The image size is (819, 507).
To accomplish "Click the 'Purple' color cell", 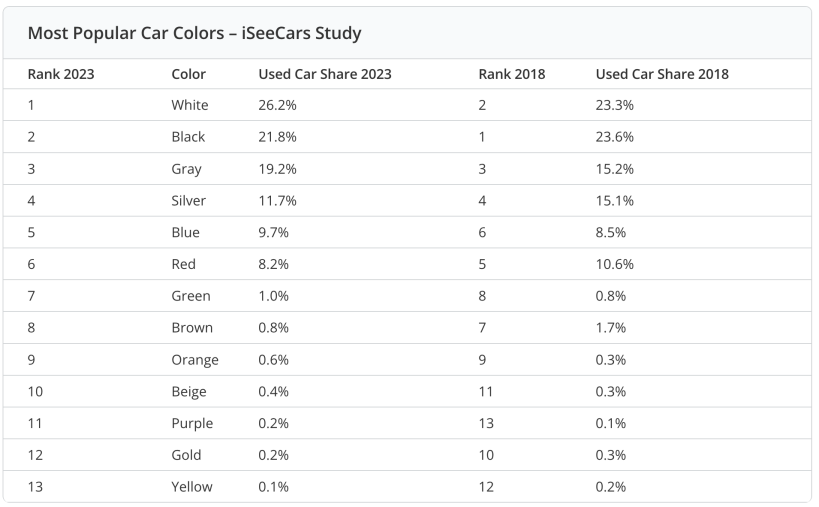I will [193, 423].
